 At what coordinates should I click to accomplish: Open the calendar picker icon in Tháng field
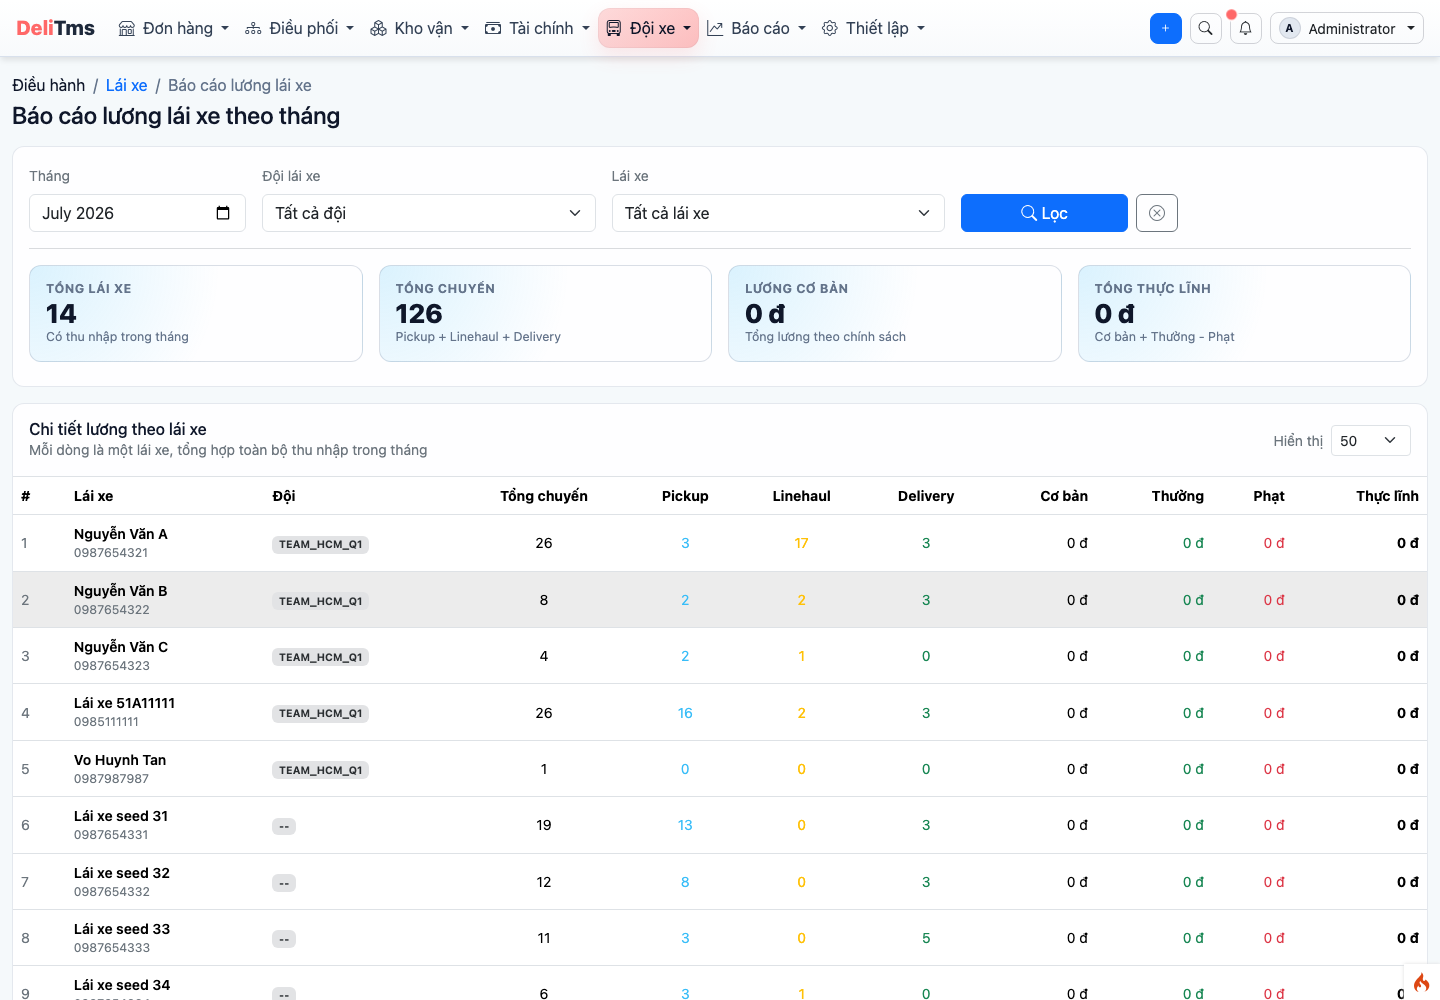coord(223,213)
